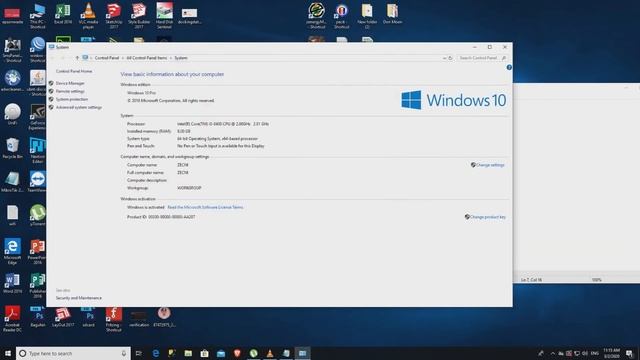Open the Windows Start menu
The width and height of the screenshot is (640, 360).
8,353
